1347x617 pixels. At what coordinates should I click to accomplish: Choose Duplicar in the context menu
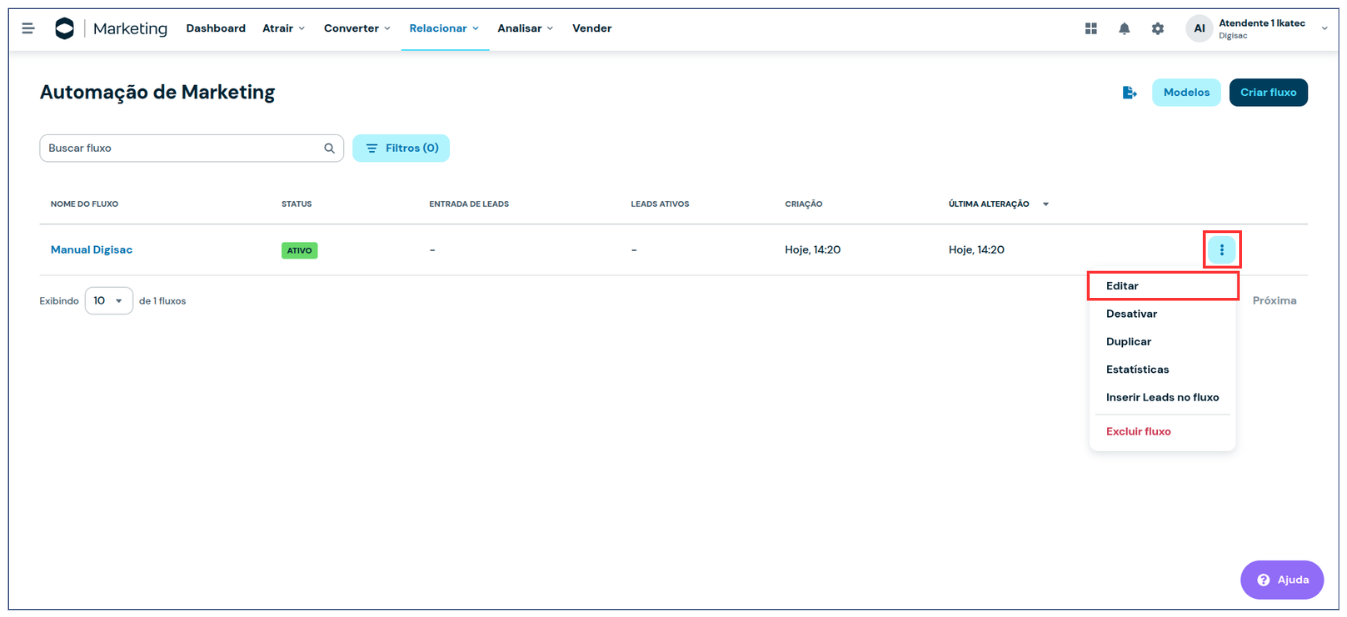click(x=1128, y=342)
